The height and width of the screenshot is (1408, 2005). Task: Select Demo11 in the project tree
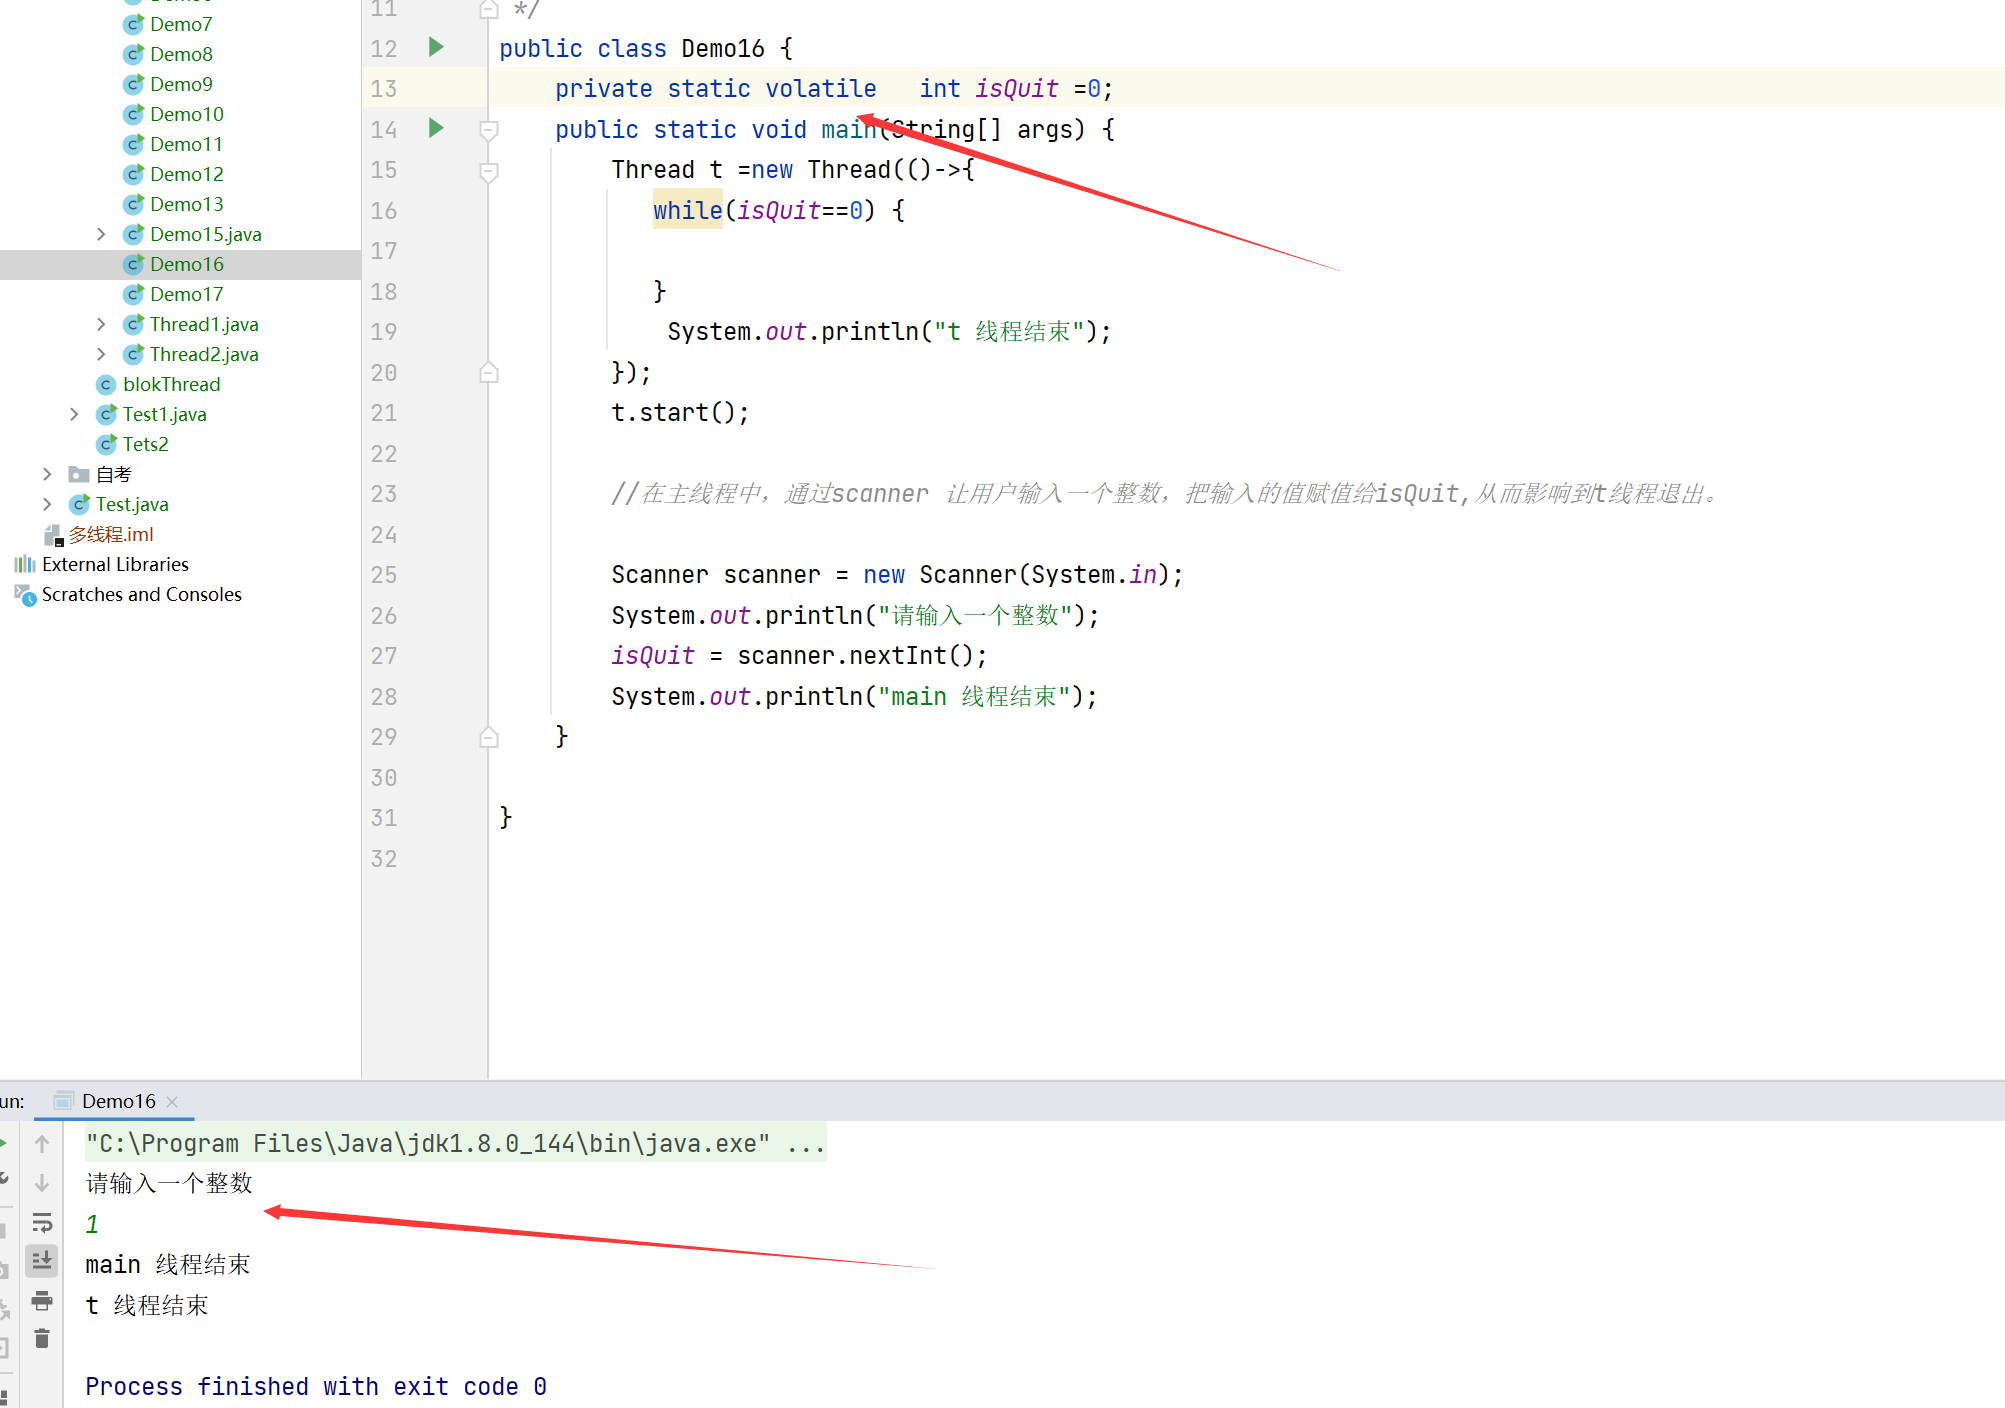pos(186,144)
